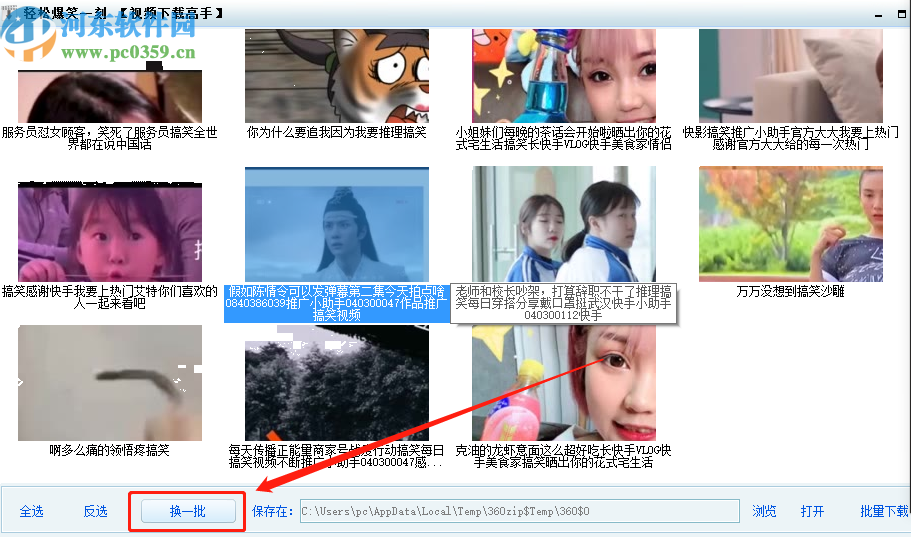Select 万万没想到搞笑沙雕 thumbnail

point(791,224)
